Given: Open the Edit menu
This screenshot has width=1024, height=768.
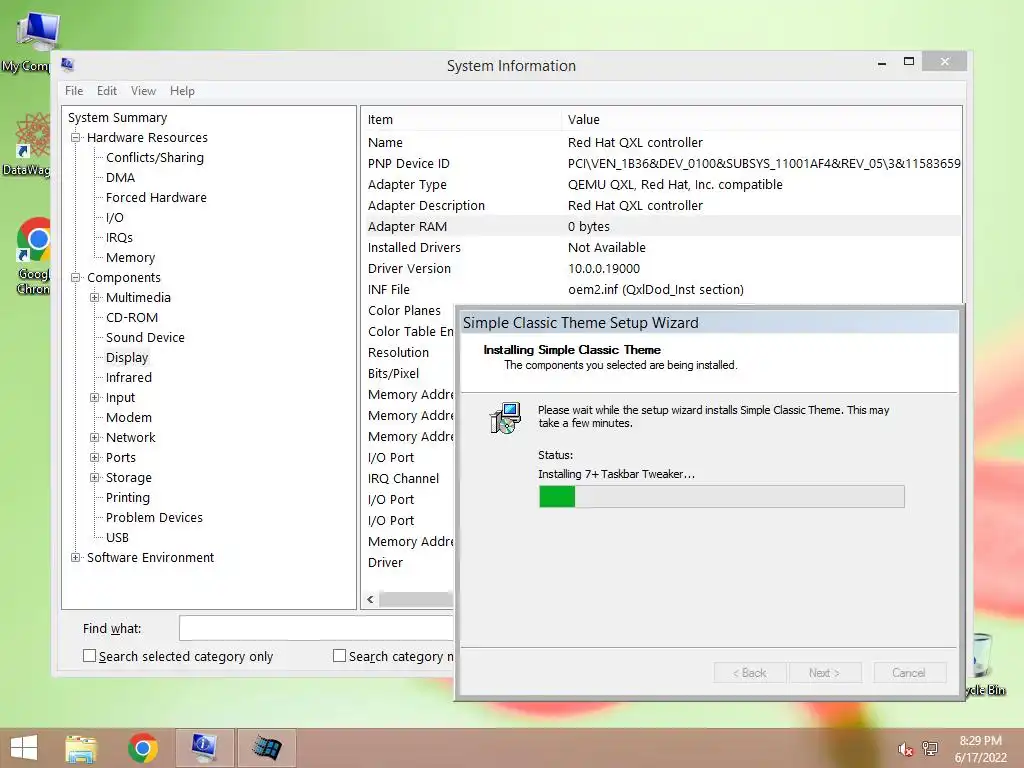Looking at the screenshot, I should (106, 91).
